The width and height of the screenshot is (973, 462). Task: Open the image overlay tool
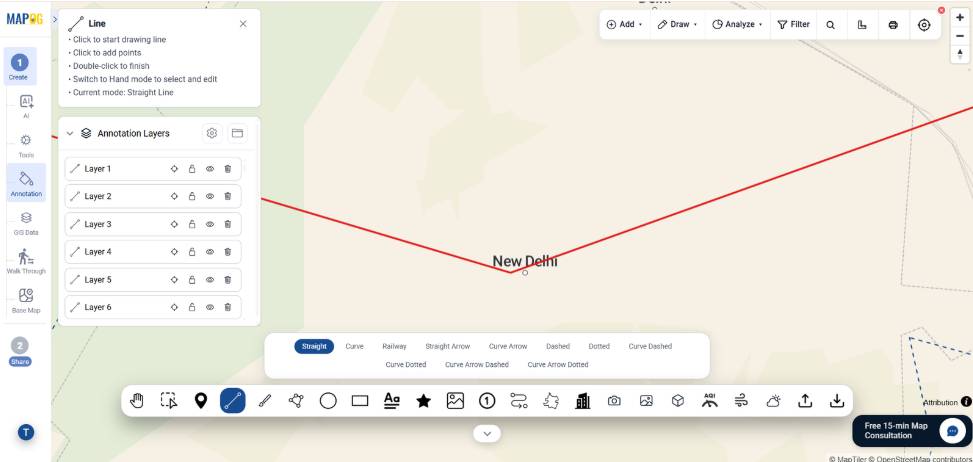(x=455, y=401)
